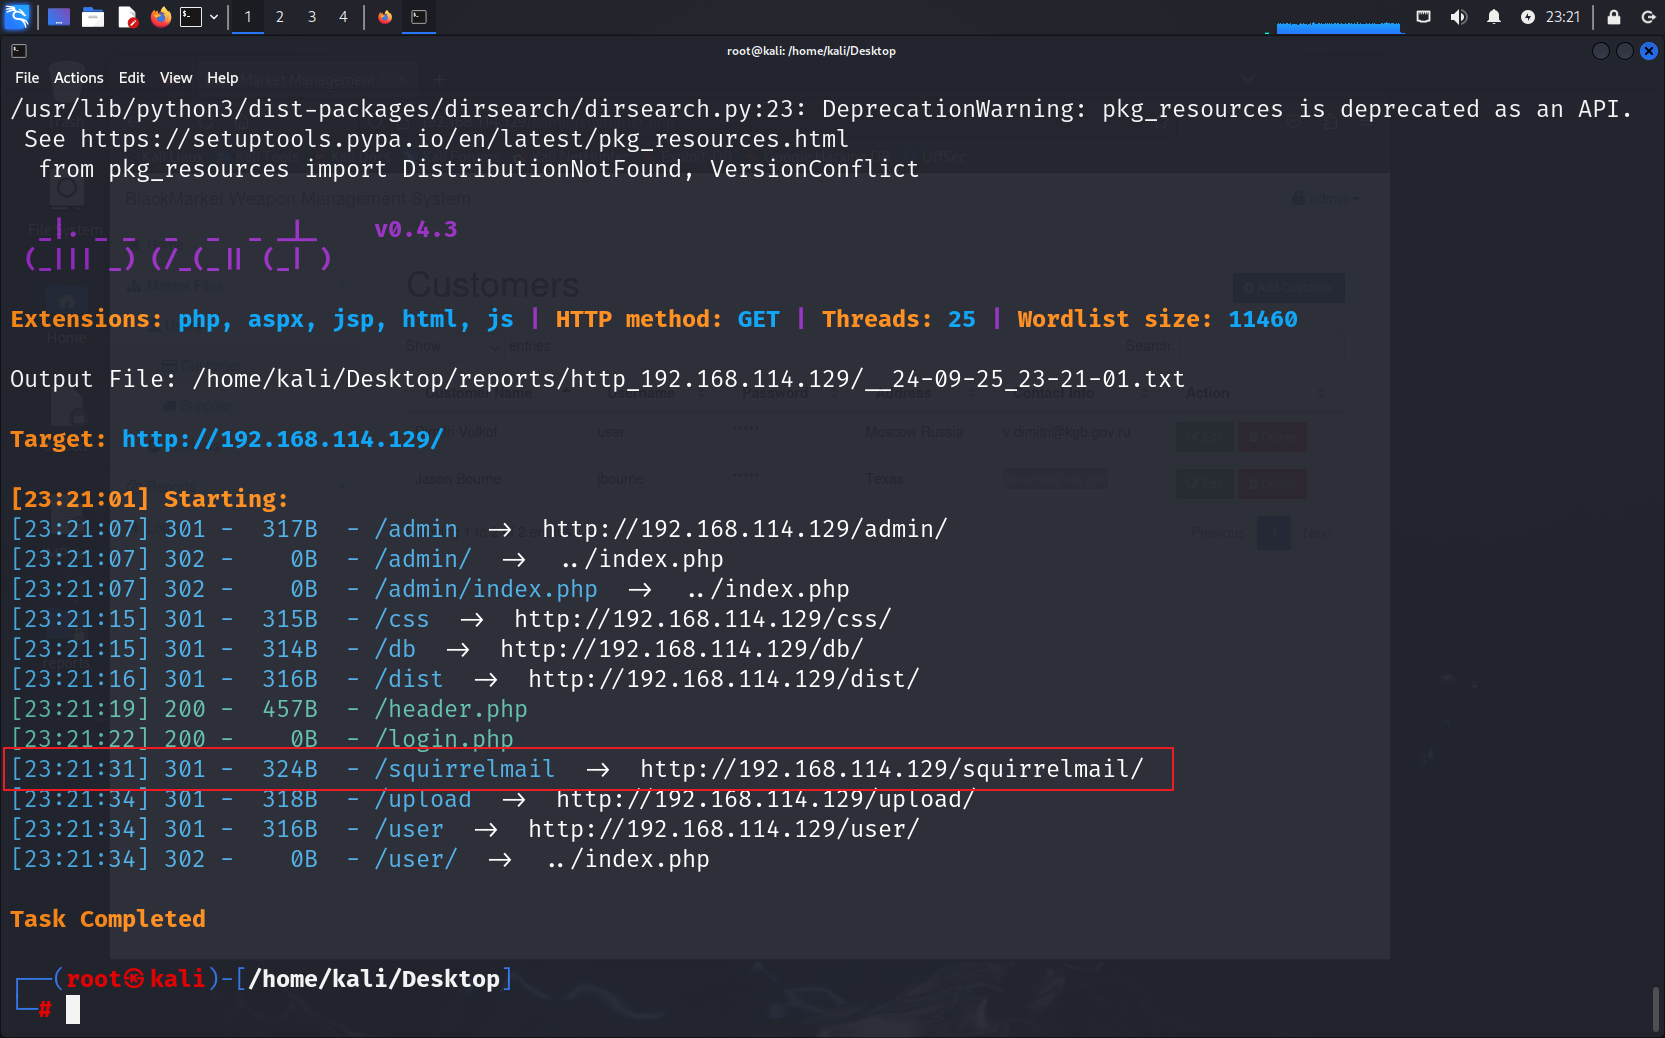Open the volume control tray icon
The height and width of the screenshot is (1038, 1665).
point(1459,17)
